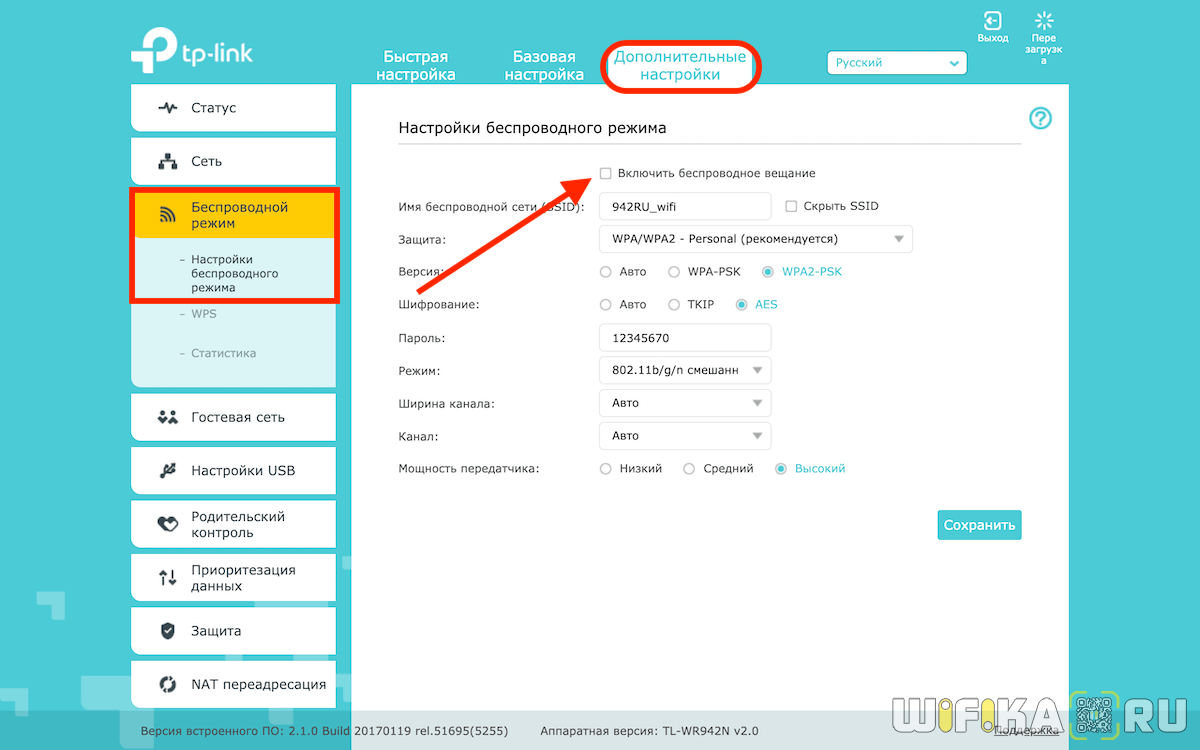1200x750 pixels.
Task: Switch to Дополнительные настройки tab
Action: (680, 66)
